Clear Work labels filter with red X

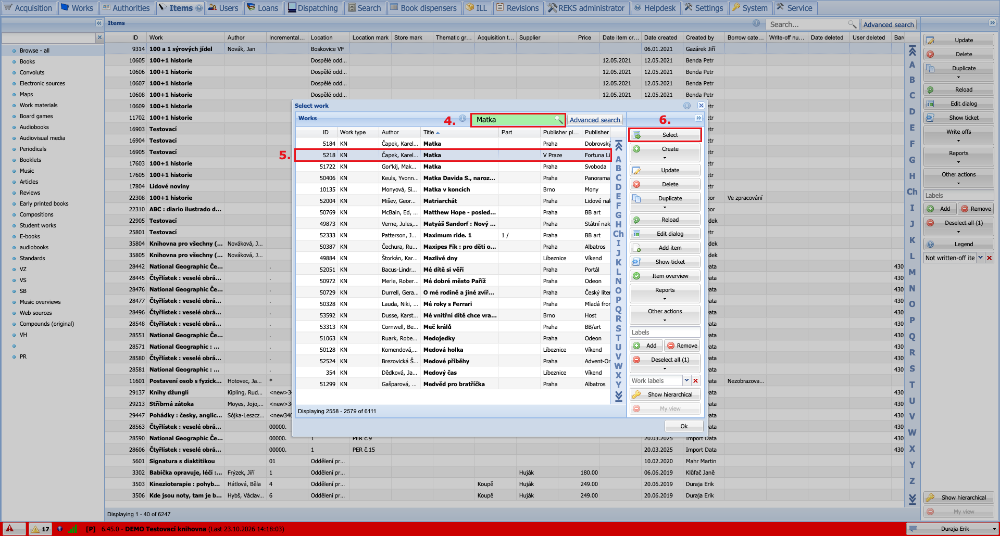click(x=695, y=380)
